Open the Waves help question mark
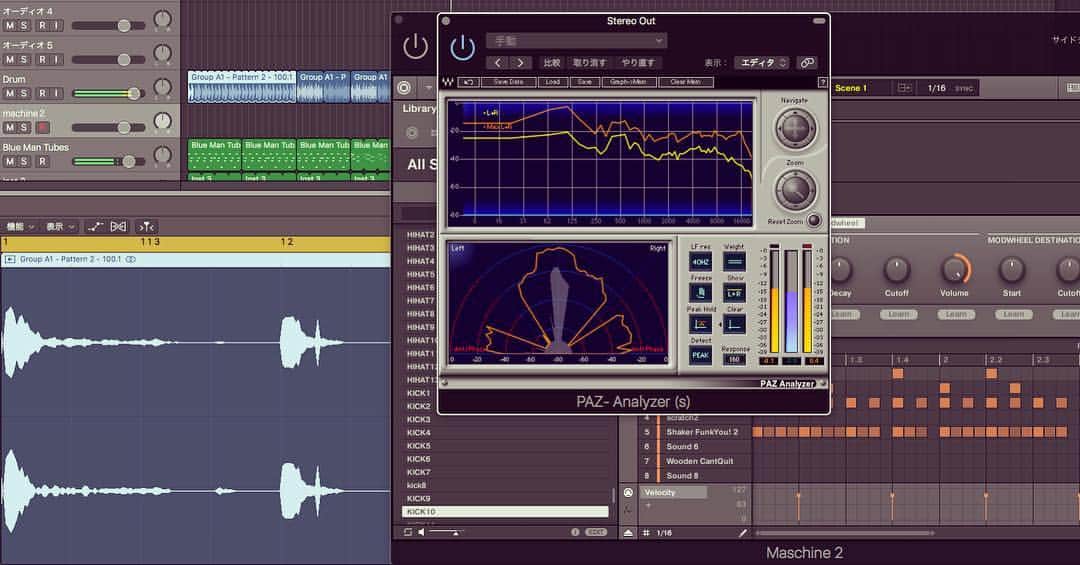Screen dimensions: 1080x565 [822, 82]
